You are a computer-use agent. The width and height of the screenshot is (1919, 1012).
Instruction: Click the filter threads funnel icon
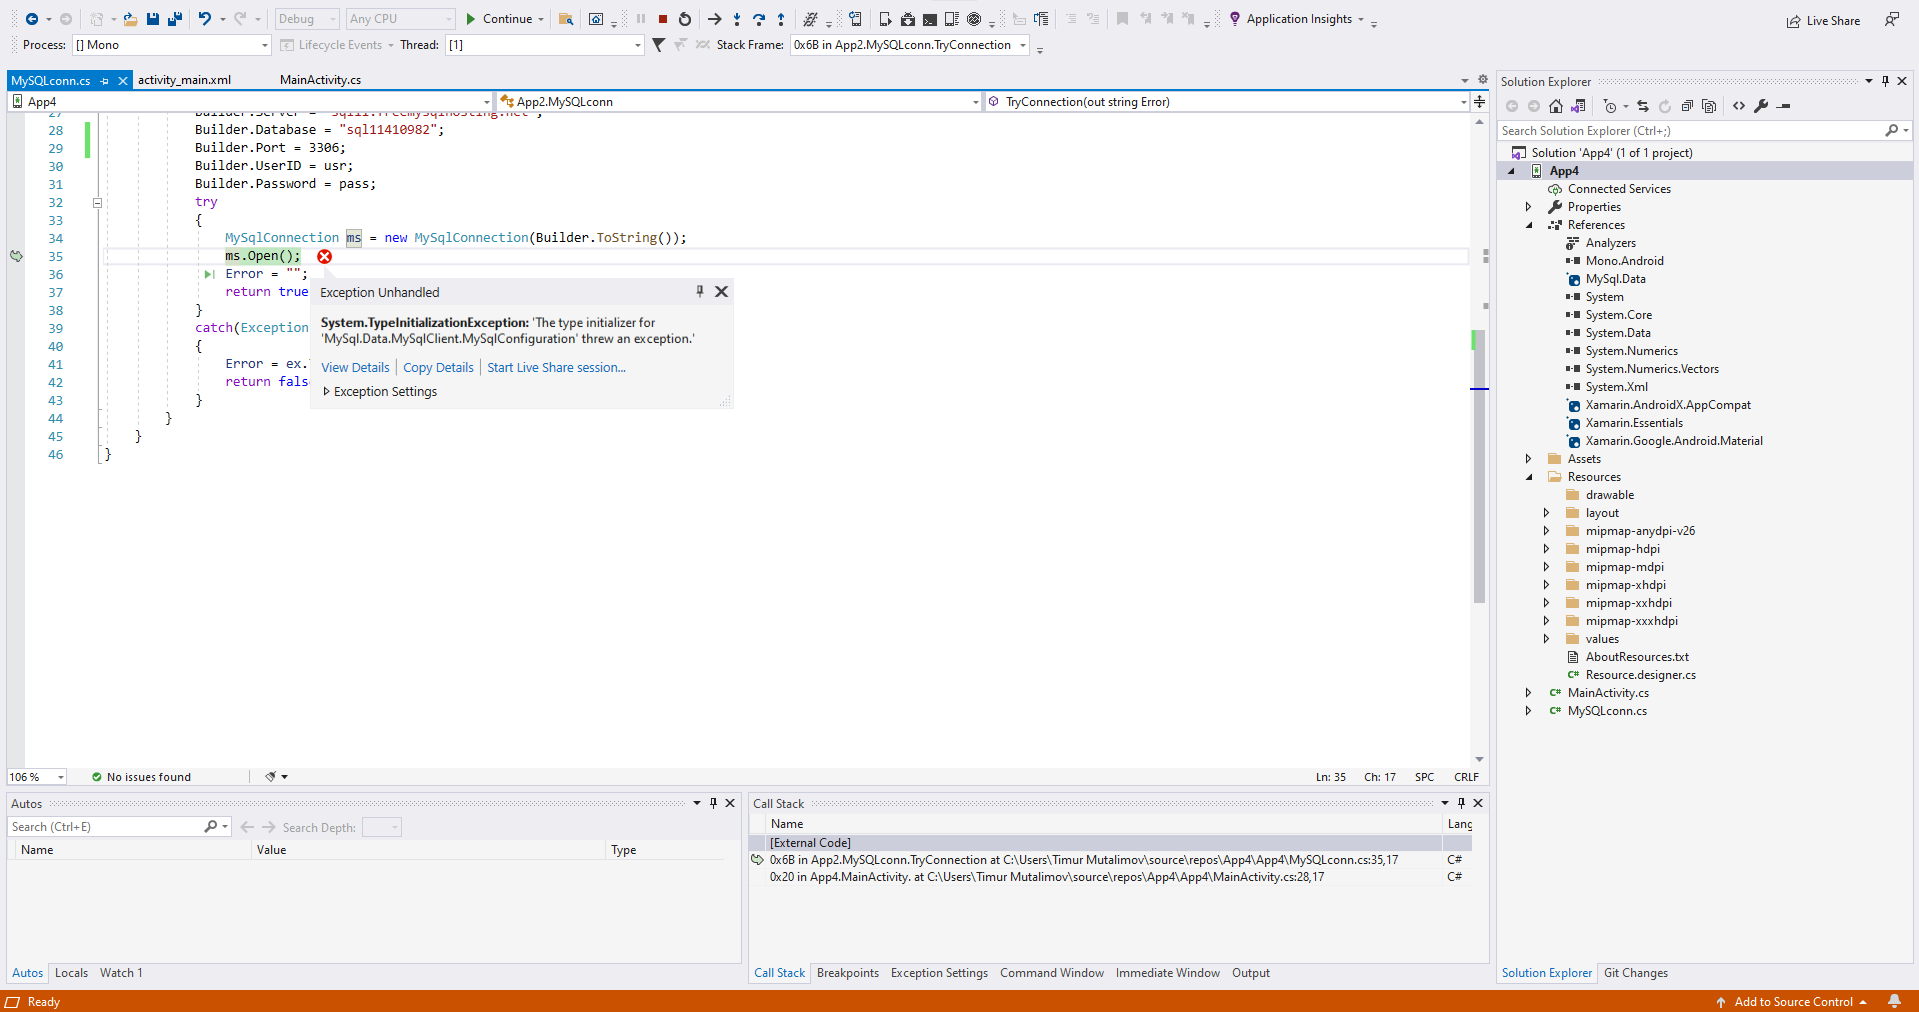tap(658, 45)
